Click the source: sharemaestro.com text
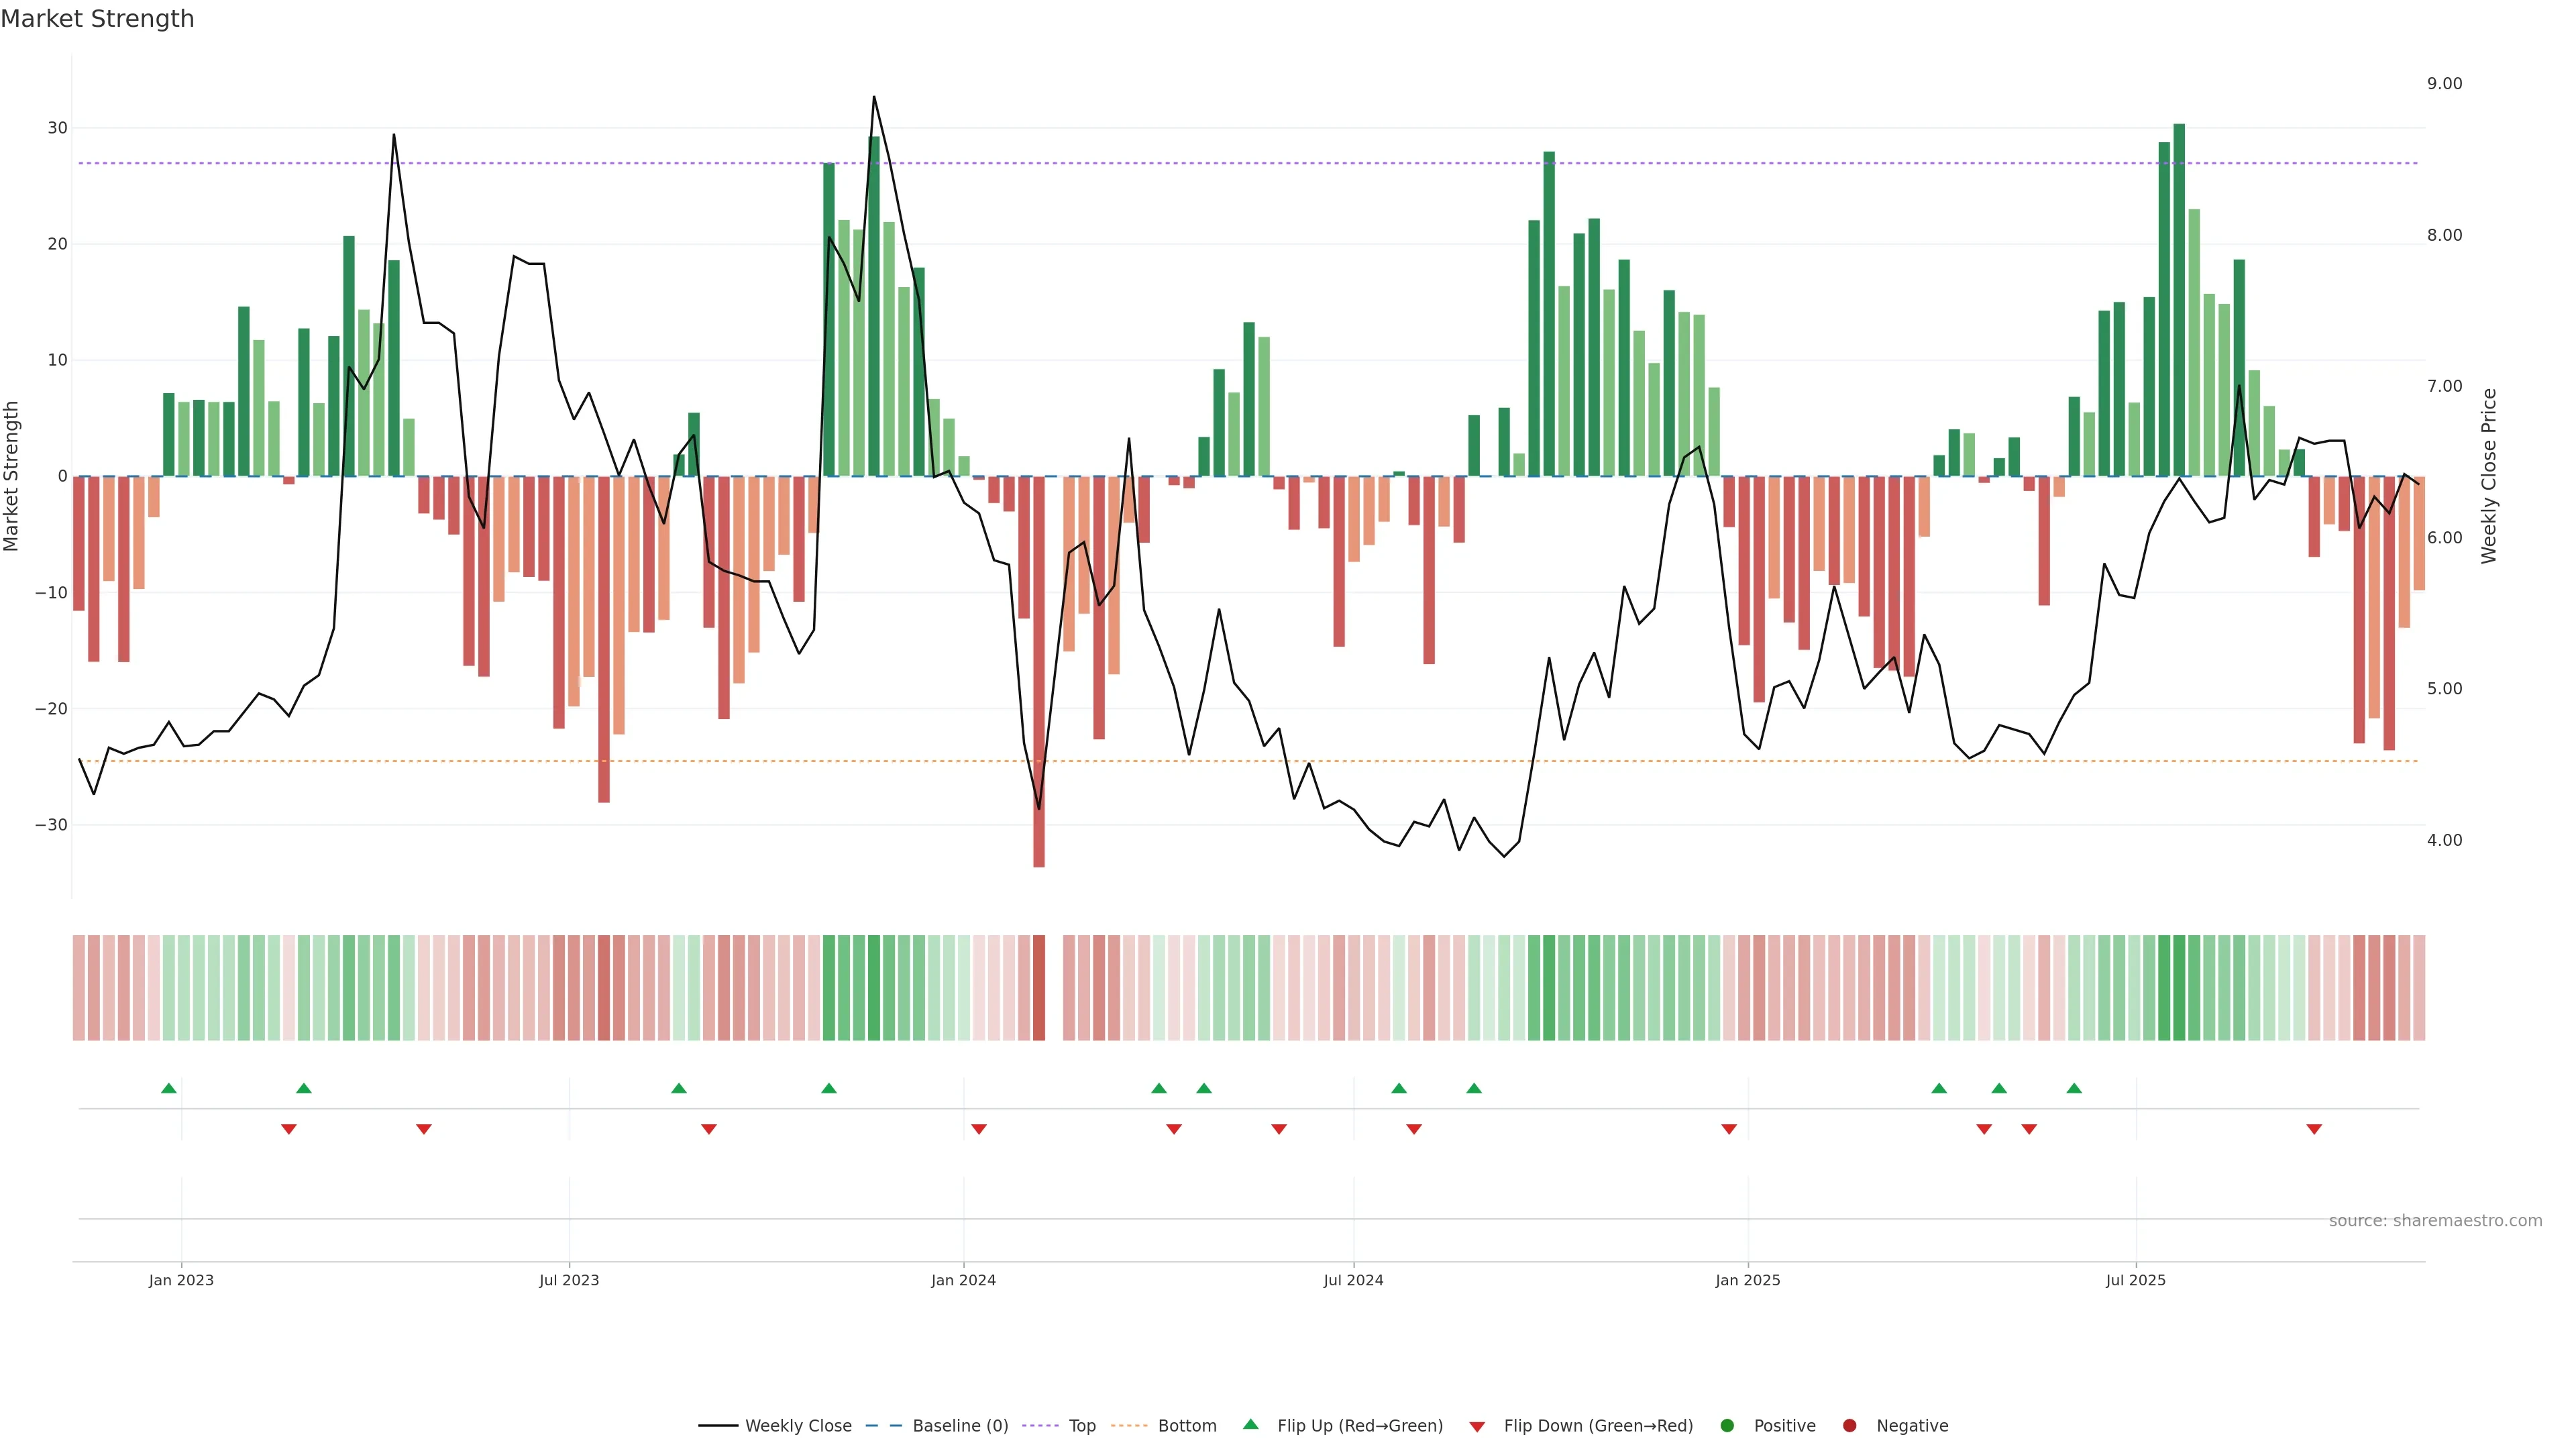 2435,1220
